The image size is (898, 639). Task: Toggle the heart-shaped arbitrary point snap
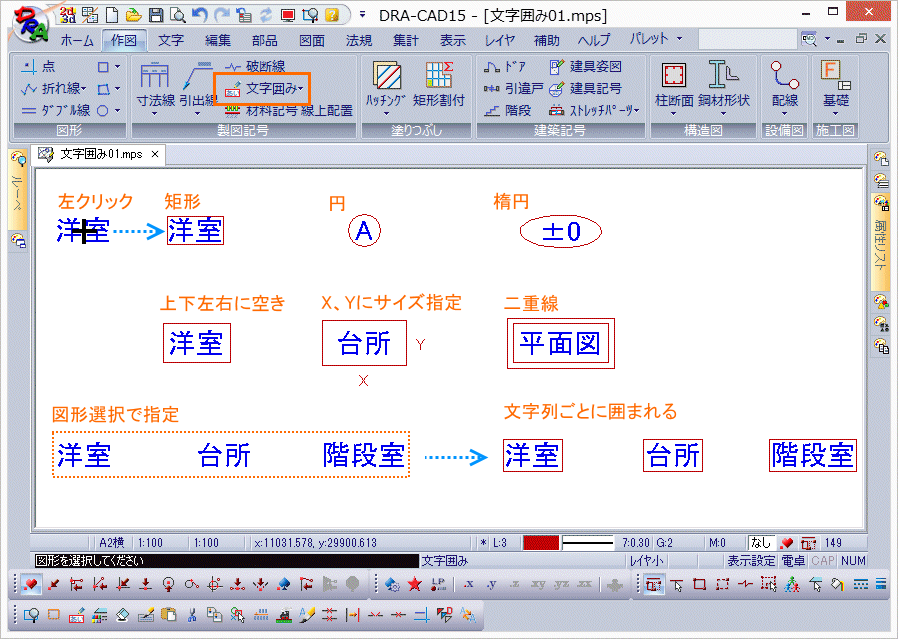31,584
